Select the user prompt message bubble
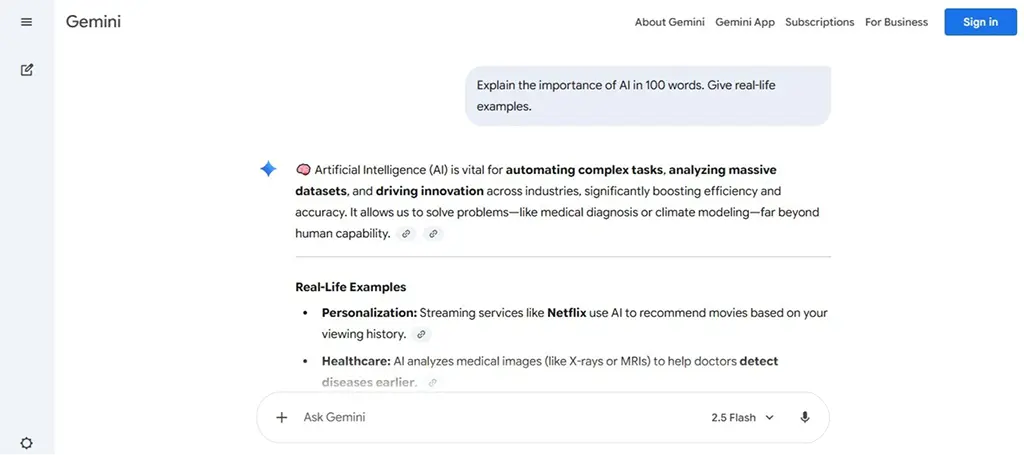 647,96
